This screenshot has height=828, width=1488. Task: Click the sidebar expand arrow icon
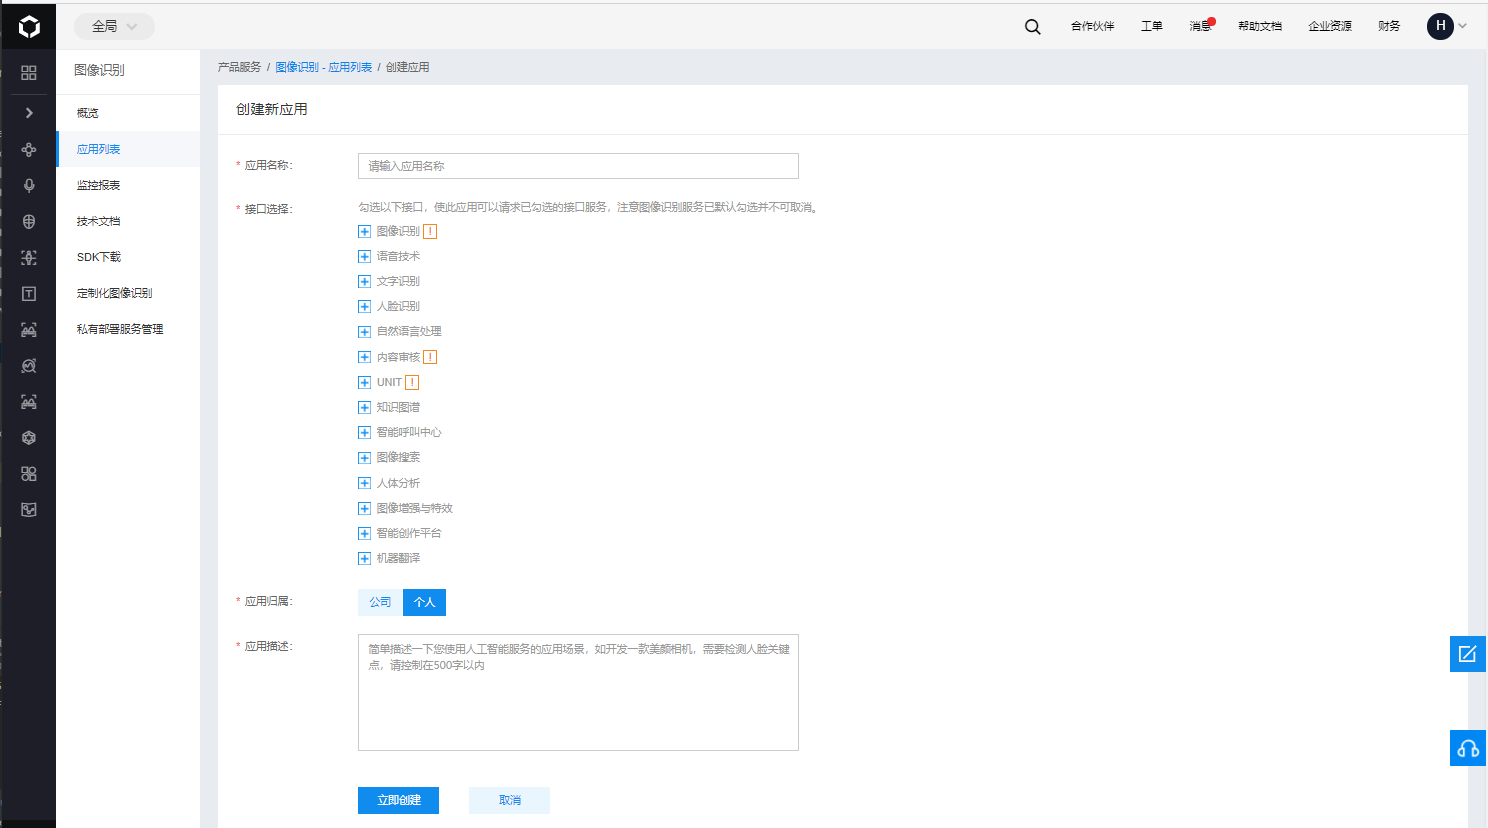(28, 112)
